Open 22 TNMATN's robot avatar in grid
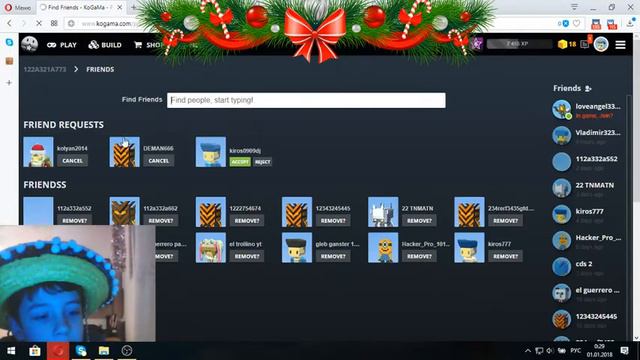This screenshot has height=360, width=640. point(383,212)
